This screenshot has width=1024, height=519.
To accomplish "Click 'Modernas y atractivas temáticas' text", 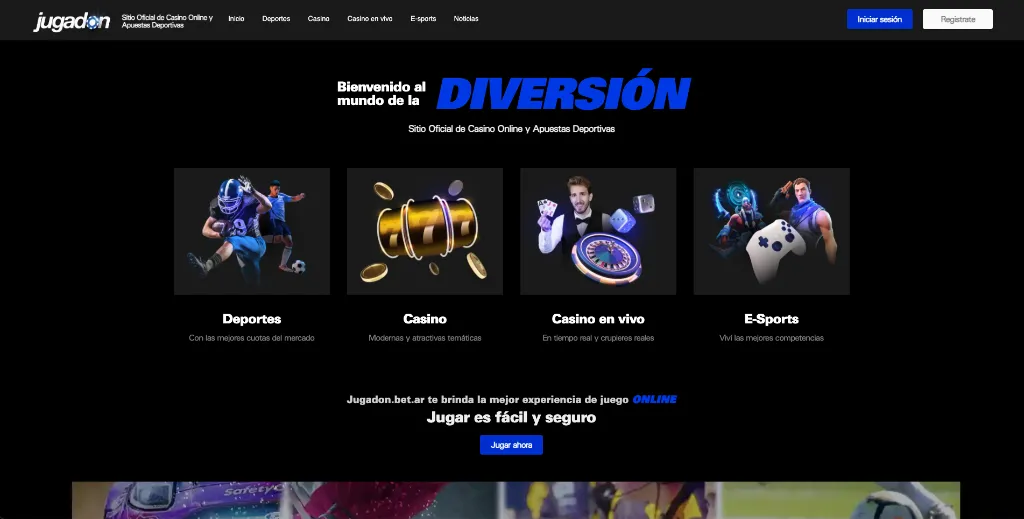I will [x=425, y=338].
